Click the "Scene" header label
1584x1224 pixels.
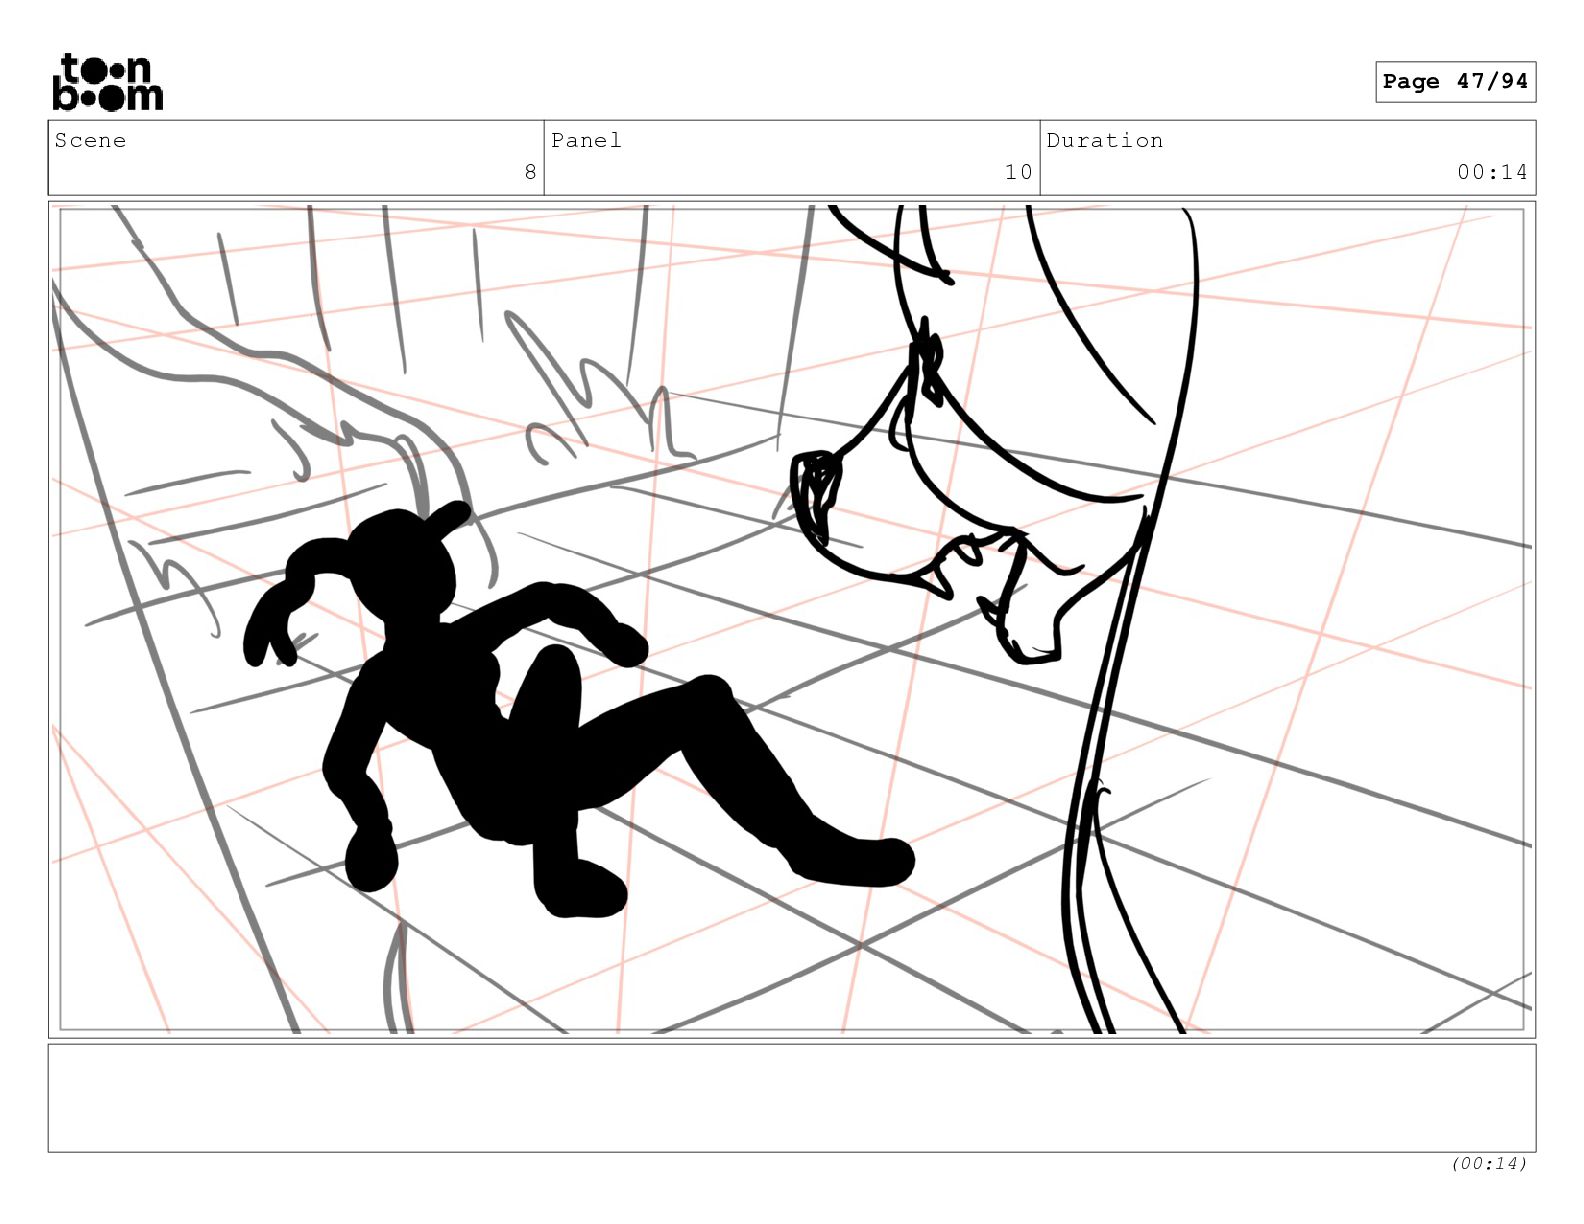click(x=91, y=140)
